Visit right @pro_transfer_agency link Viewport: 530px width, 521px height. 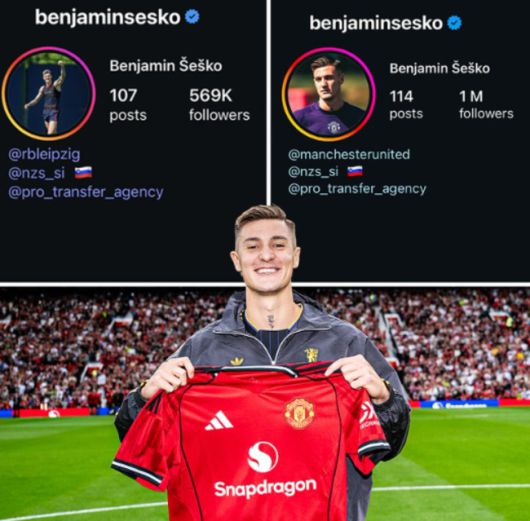tap(357, 189)
